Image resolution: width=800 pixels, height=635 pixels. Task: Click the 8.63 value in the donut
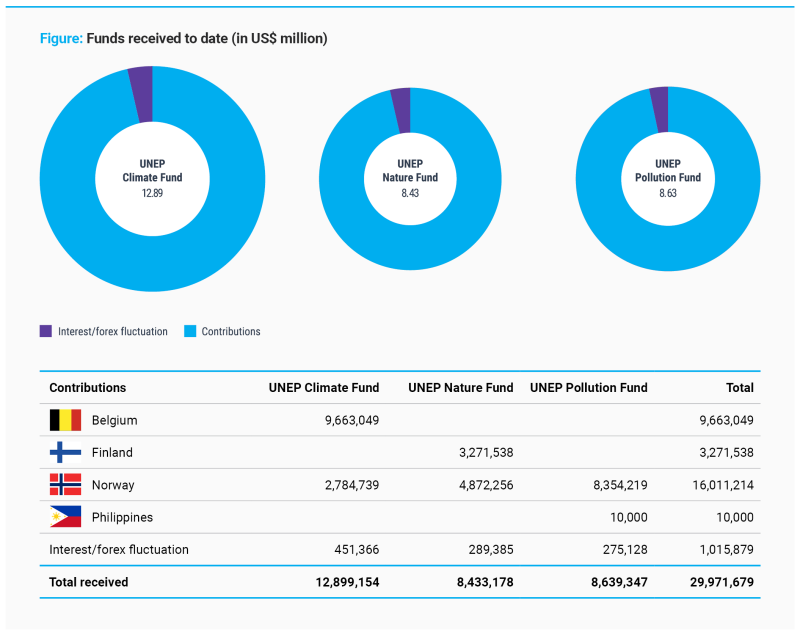tap(668, 193)
